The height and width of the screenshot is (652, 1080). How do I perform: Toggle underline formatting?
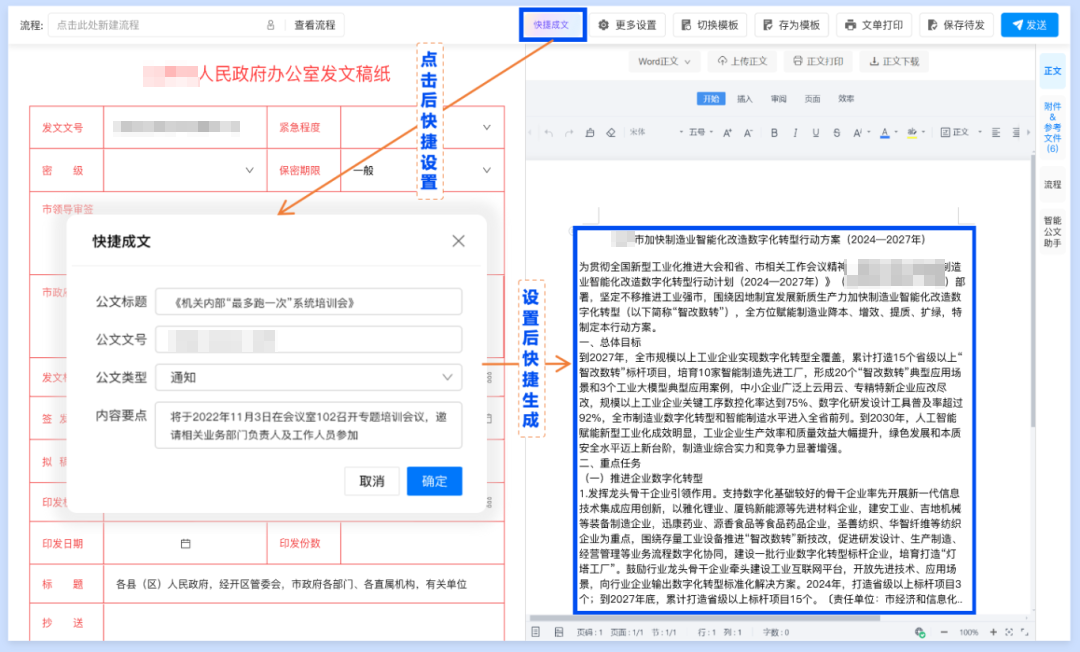pyautogui.click(x=816, y=132)
